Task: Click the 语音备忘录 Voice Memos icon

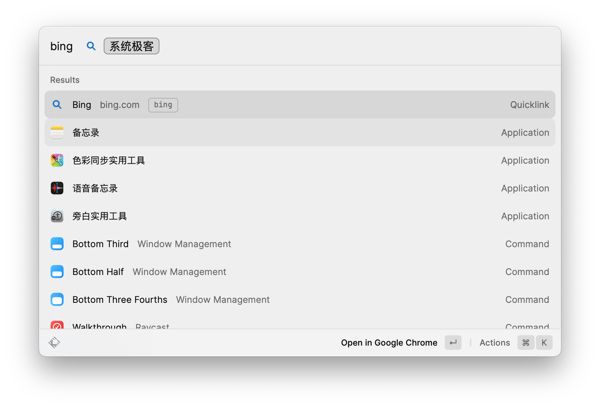Action: (x=57, y=188)
